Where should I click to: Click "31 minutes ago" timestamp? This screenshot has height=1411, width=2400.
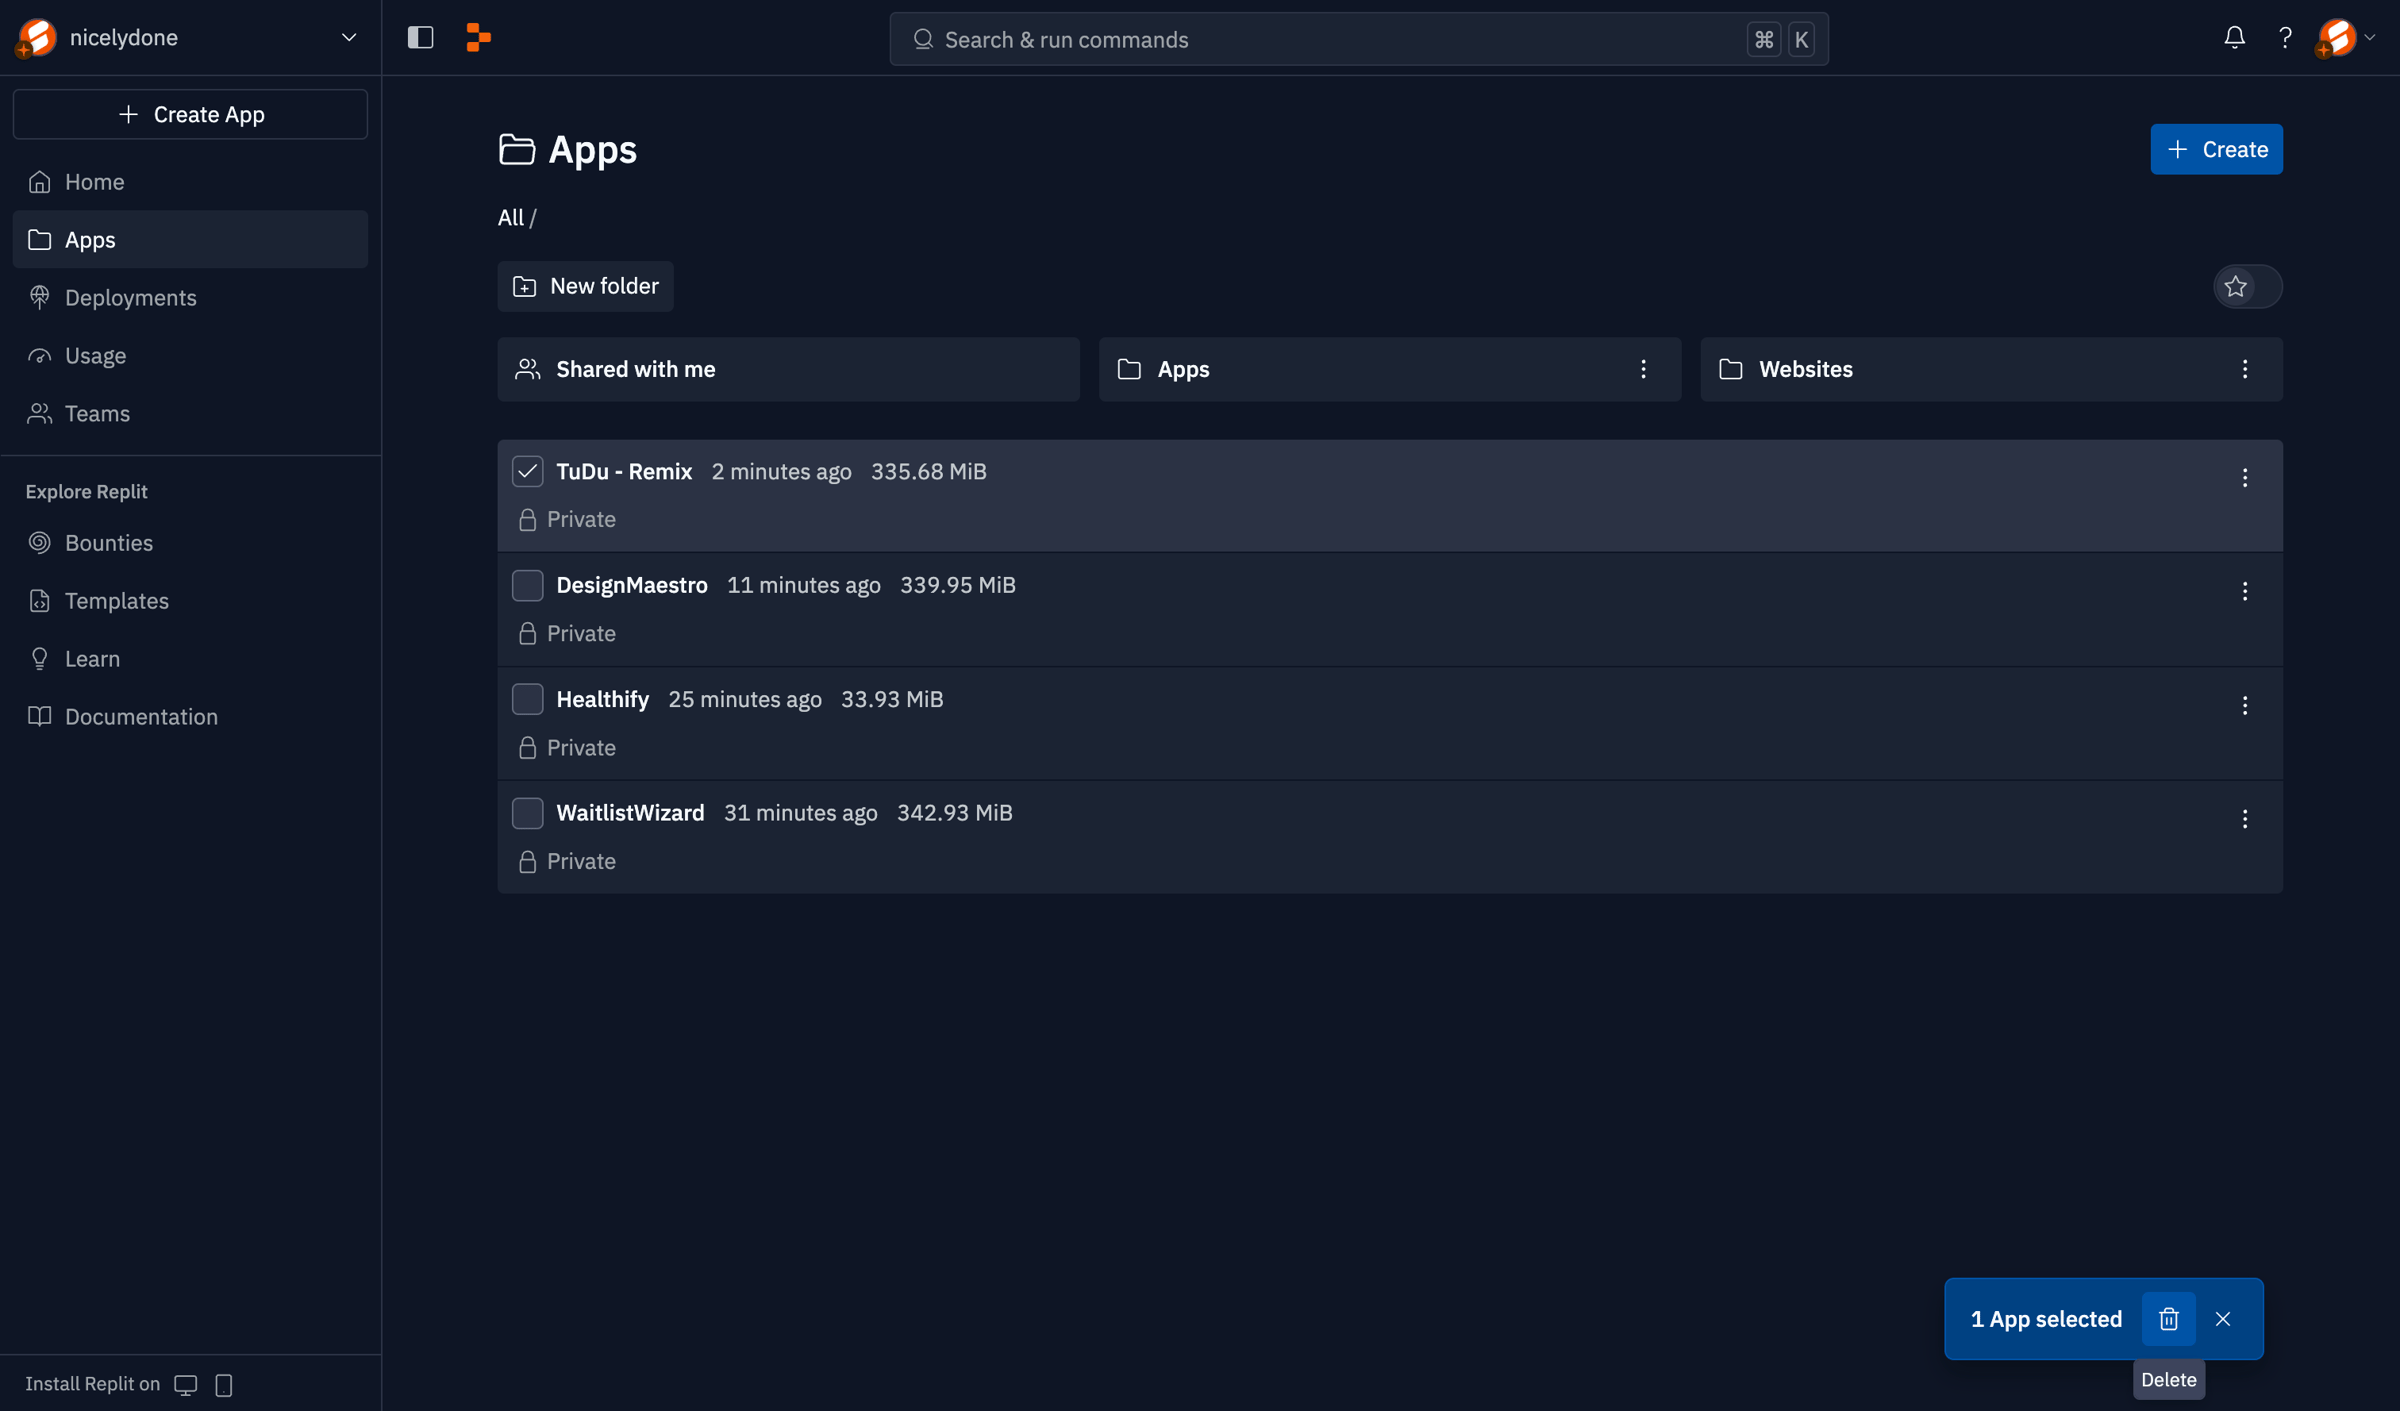[x=801, y=813]
